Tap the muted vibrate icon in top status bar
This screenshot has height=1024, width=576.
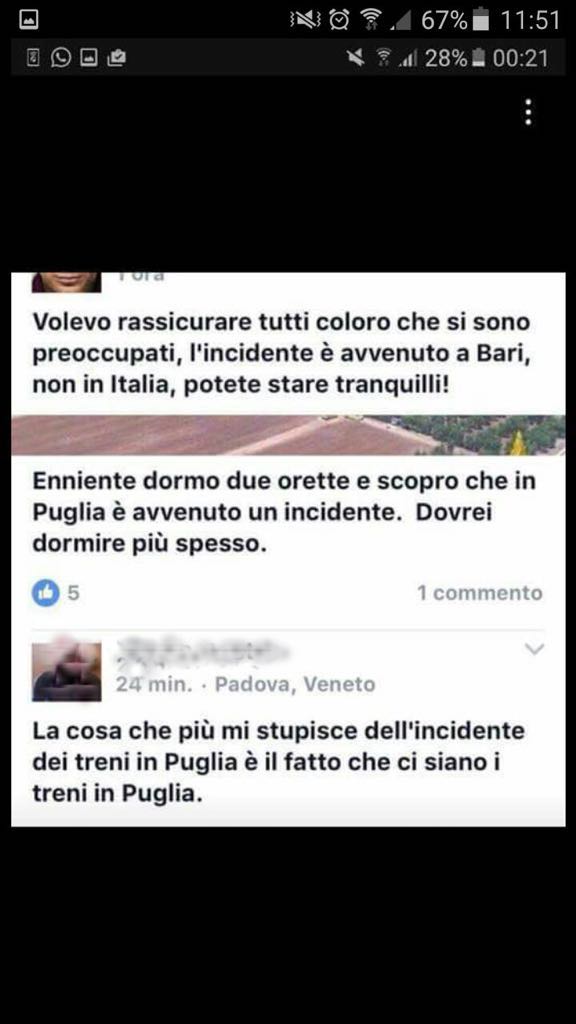(x=305, y=19)
